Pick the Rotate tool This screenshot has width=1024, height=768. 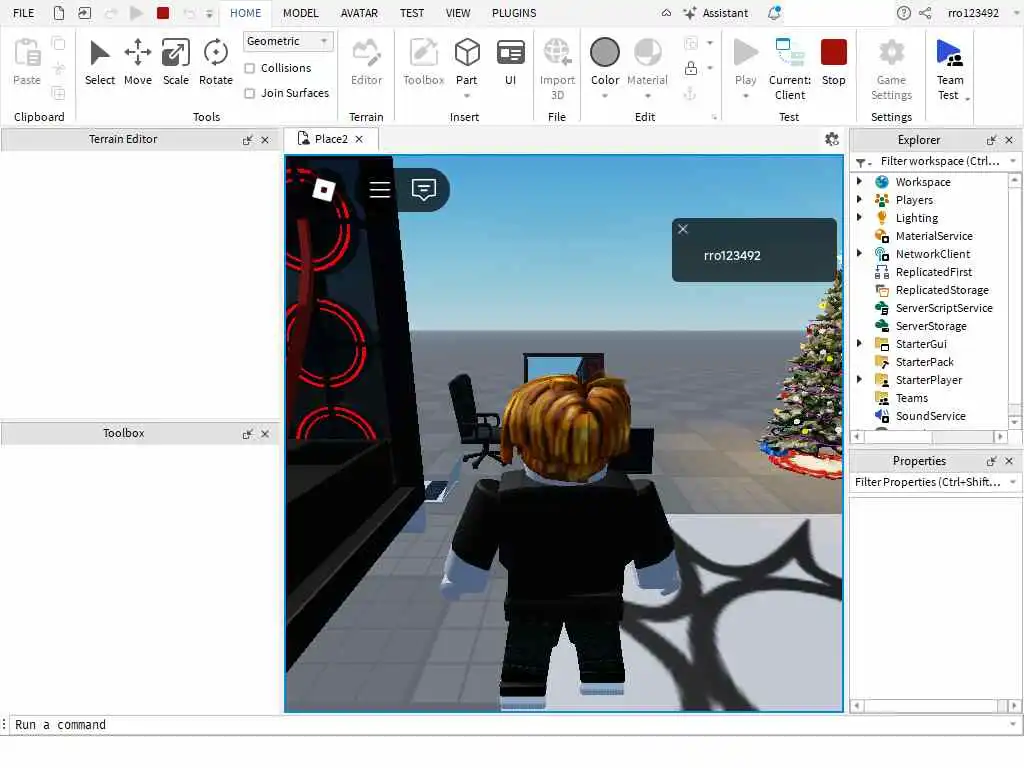coord(216,63)
